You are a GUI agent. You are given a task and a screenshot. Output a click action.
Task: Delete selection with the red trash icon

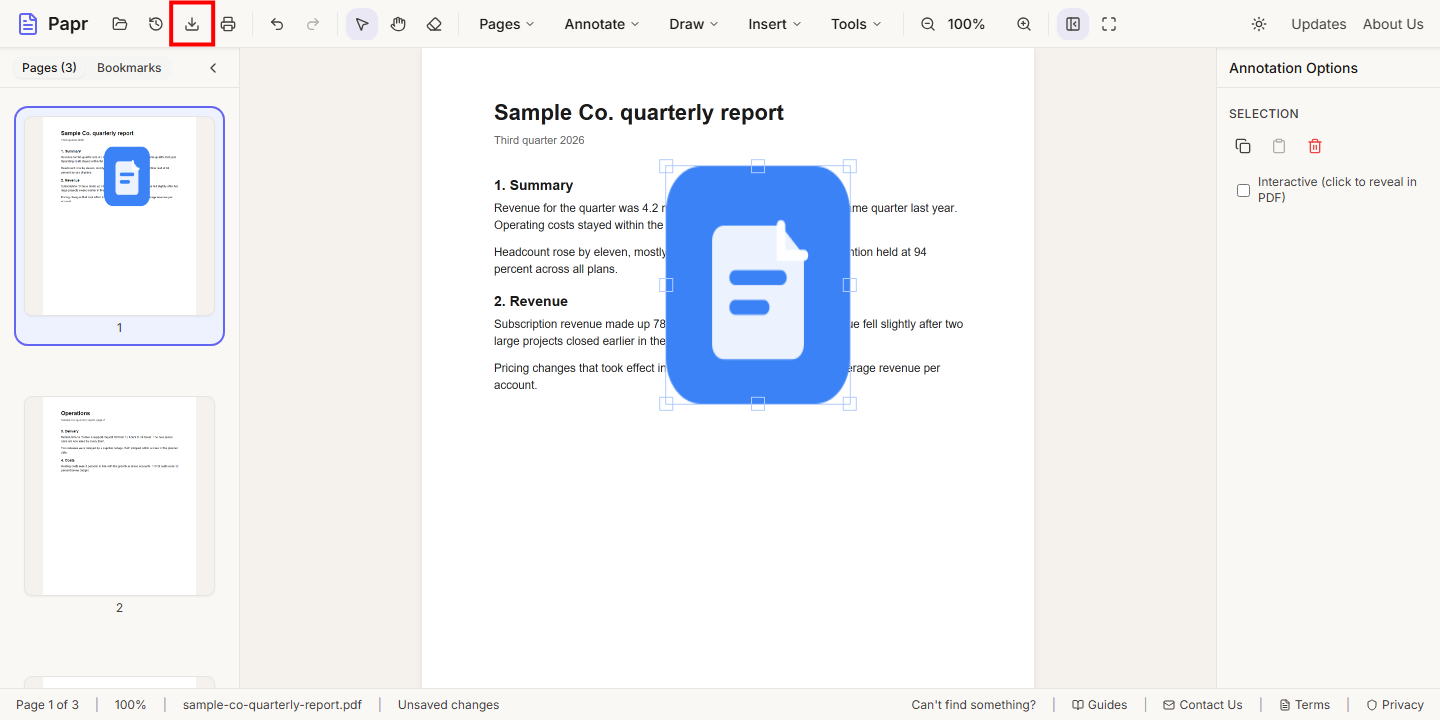coord(1315,146)
